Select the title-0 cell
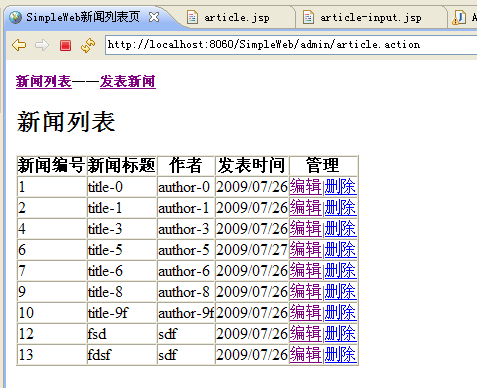This screenshot has height=388, width=477. [x=122, y=187]
